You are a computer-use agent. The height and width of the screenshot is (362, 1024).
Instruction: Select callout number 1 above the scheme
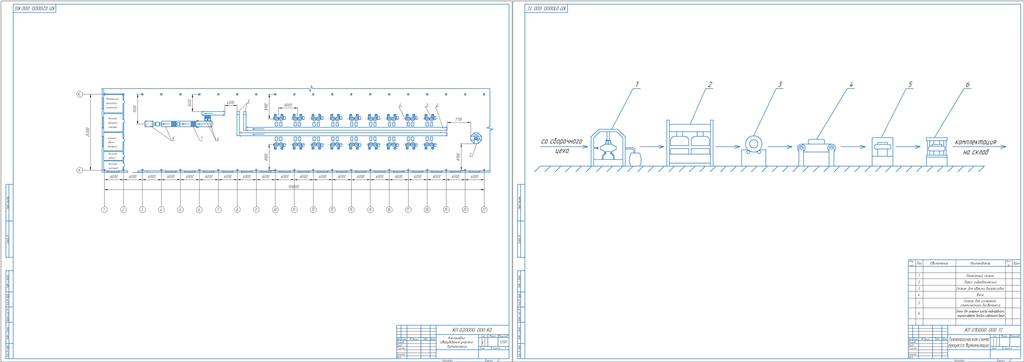pos(637,84)
